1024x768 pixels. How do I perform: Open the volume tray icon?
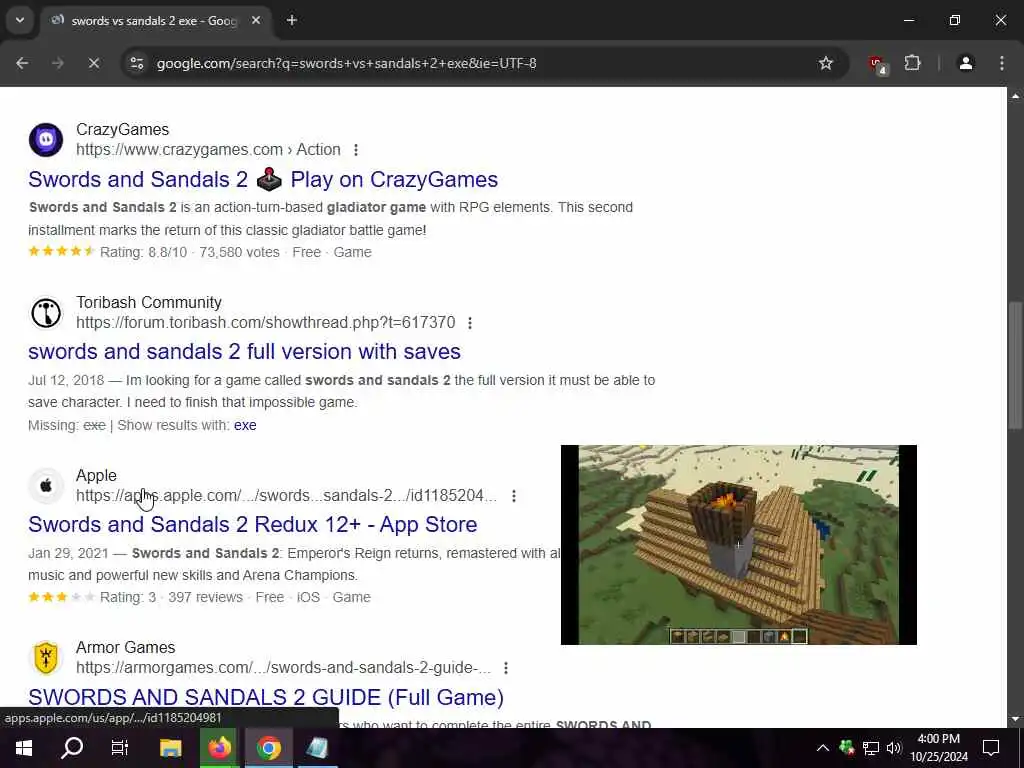[894, 748]
